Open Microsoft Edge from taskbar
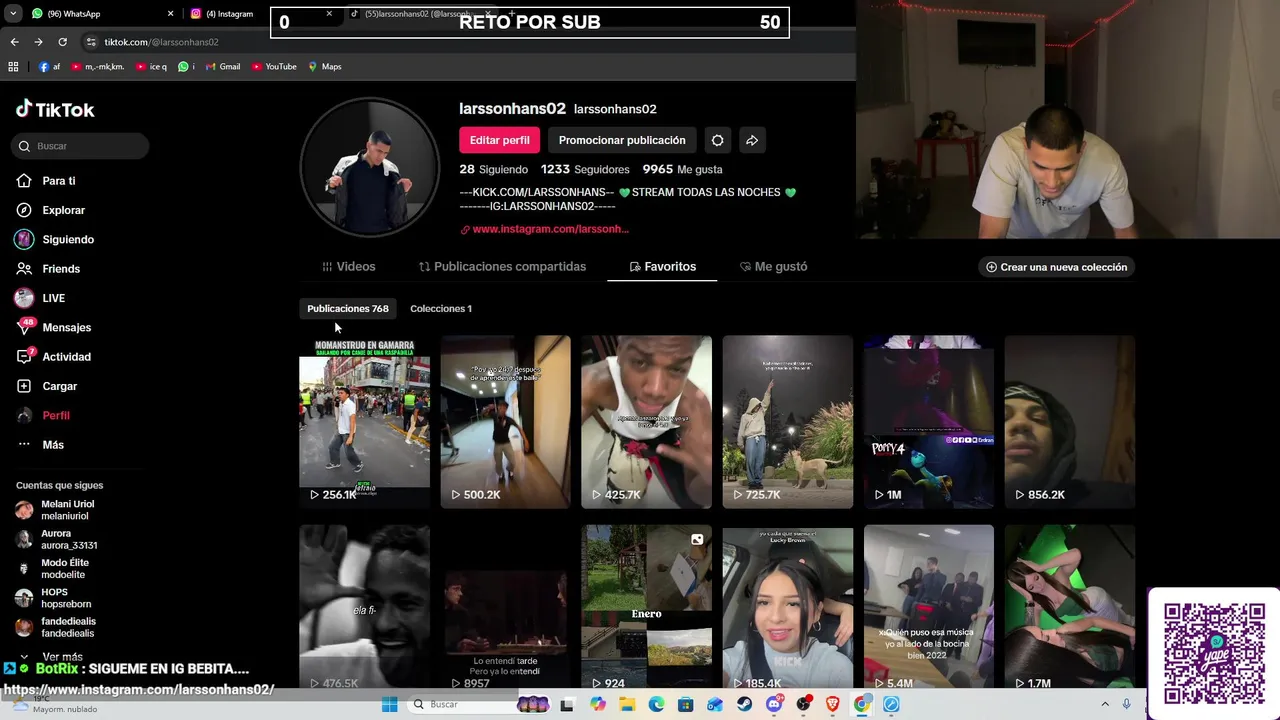The width and height of the screenshot is (1280, 720). coord(656,704)
